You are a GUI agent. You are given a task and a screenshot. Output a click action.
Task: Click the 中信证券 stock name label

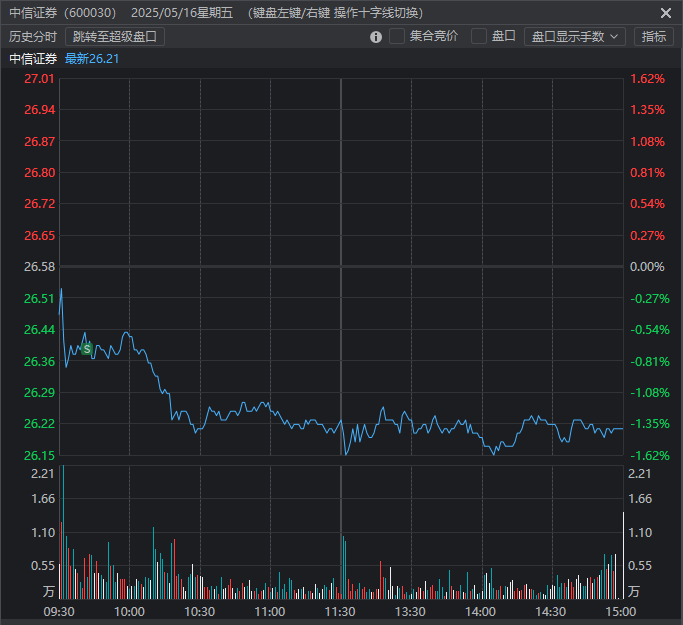(x=33, y=58)
